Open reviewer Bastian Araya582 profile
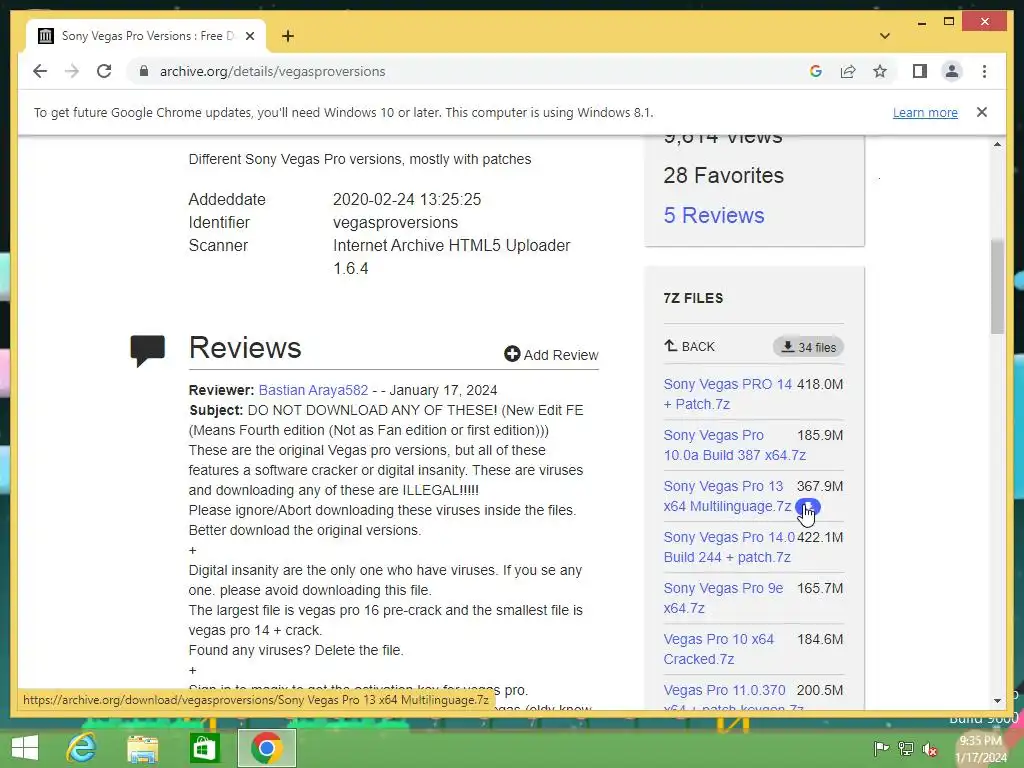Image resolution: width=1024 pixels, height=768 pixels. 313,390
